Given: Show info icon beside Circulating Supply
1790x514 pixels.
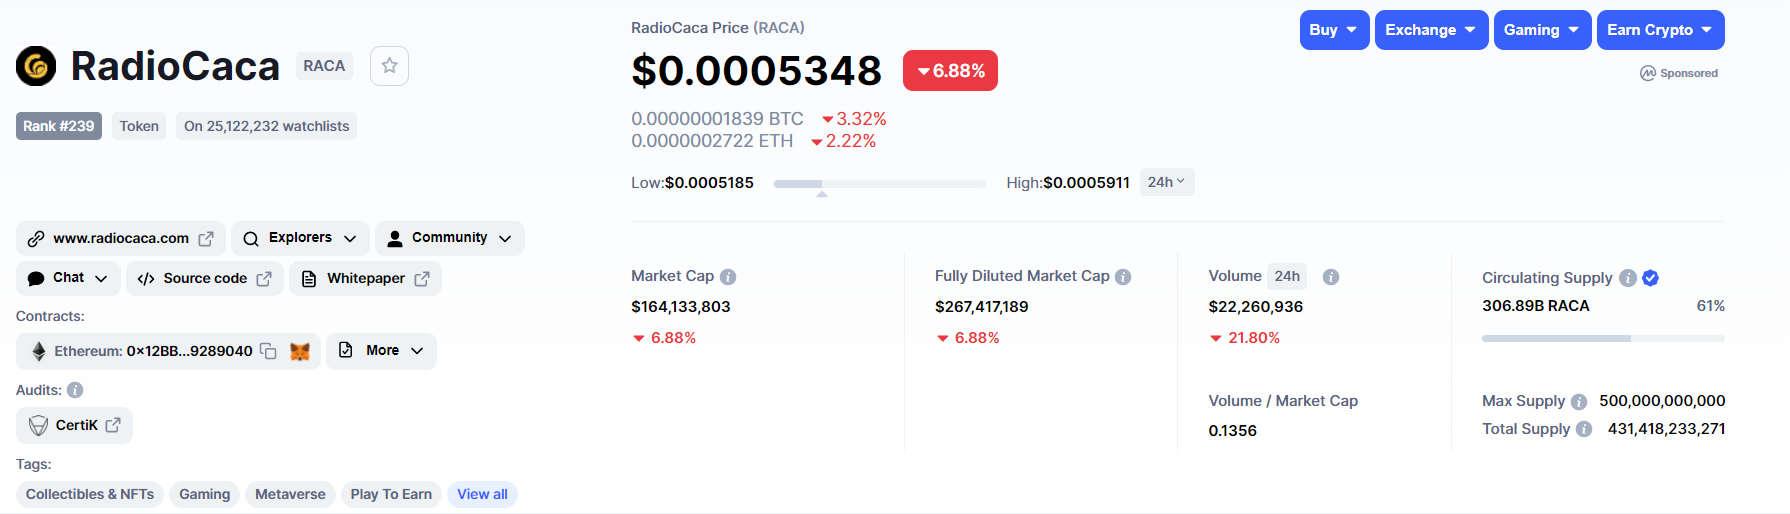Looking at the screenshot, I should click(1628, 278).
